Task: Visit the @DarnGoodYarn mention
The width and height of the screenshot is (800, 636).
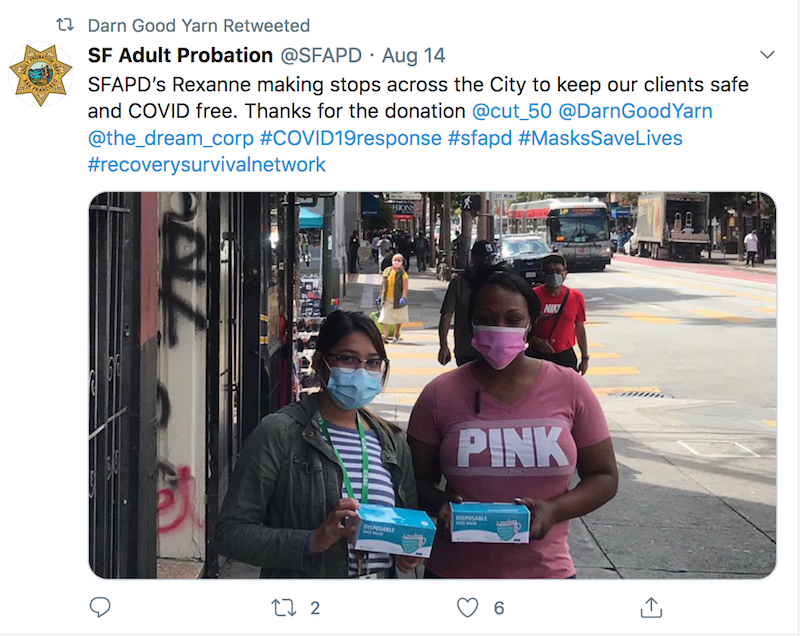Action: pos(636,111)
